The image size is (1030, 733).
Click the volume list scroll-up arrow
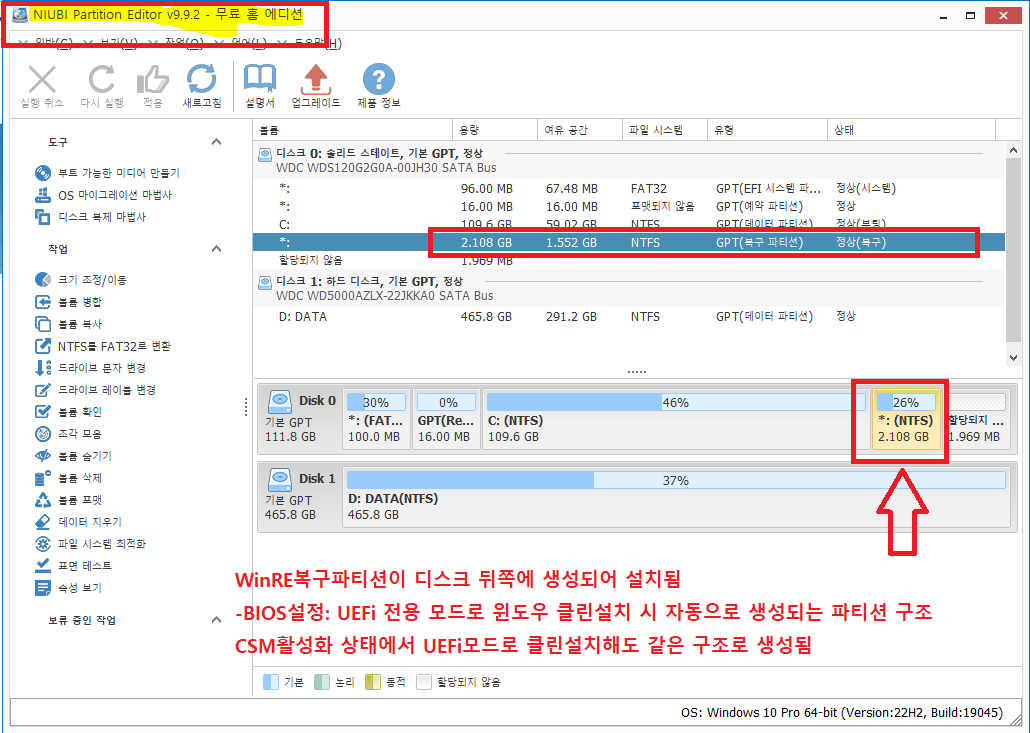pos(1013,150)
